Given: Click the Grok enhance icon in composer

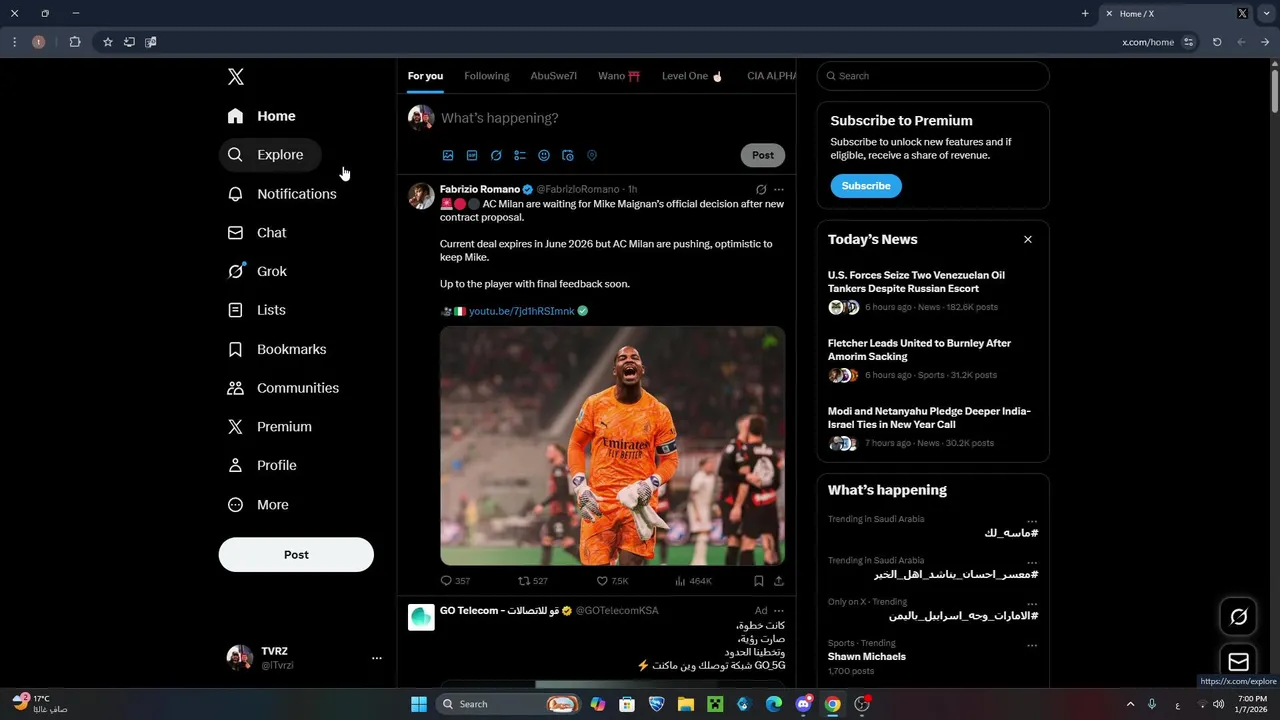Looking at the screenshot, I should [x=496, y=155].
